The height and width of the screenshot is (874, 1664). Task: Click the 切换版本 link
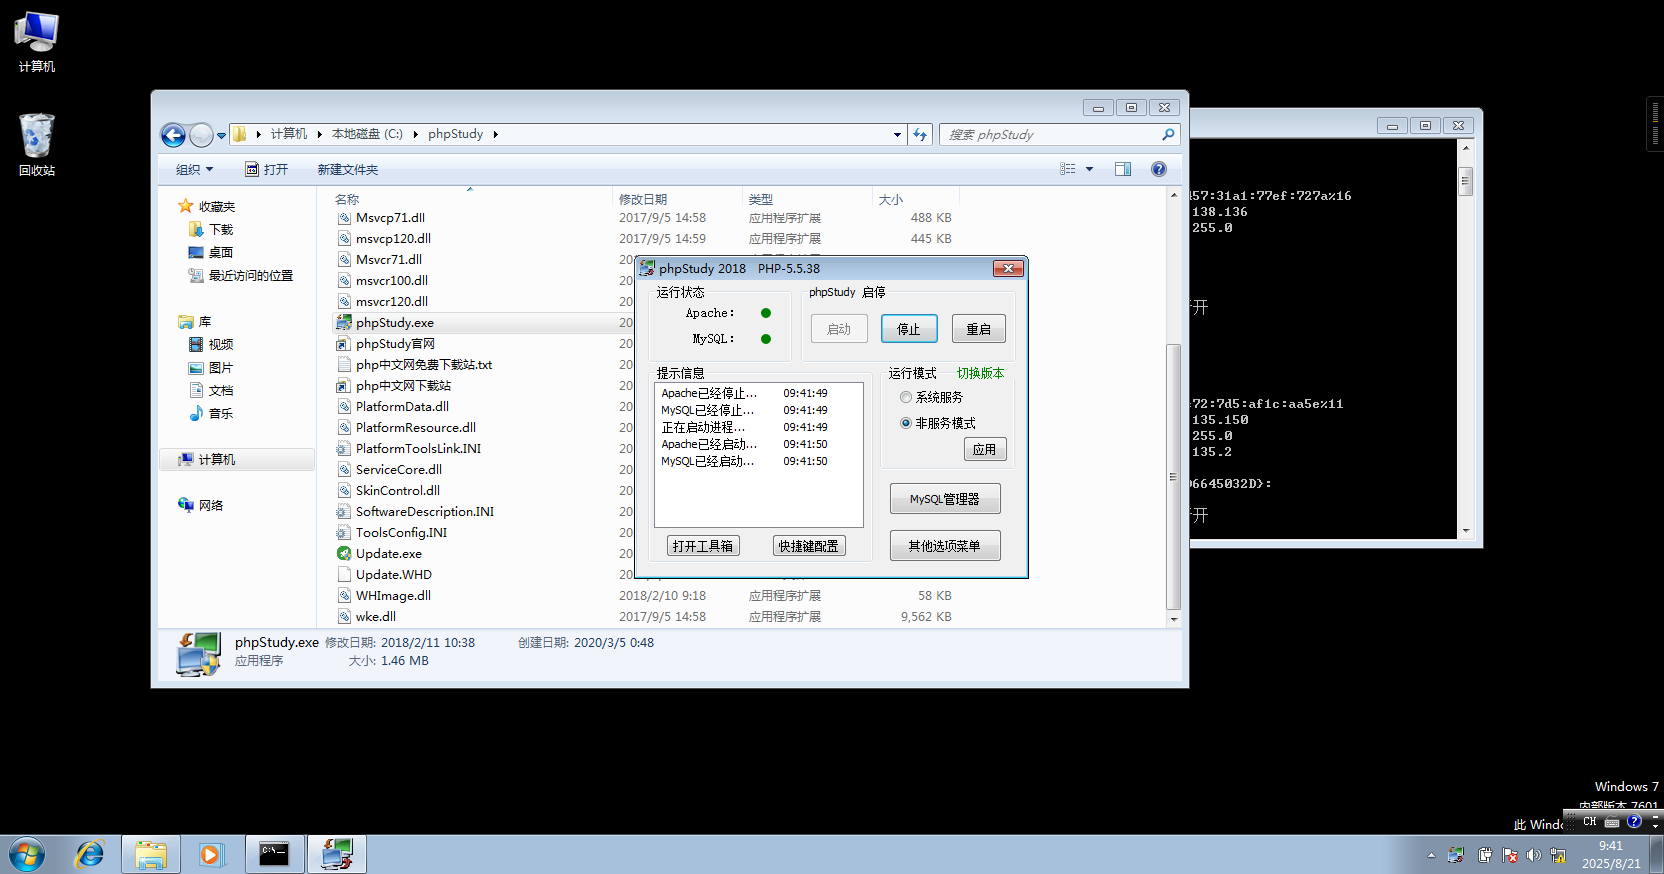[x=981, y=373]
